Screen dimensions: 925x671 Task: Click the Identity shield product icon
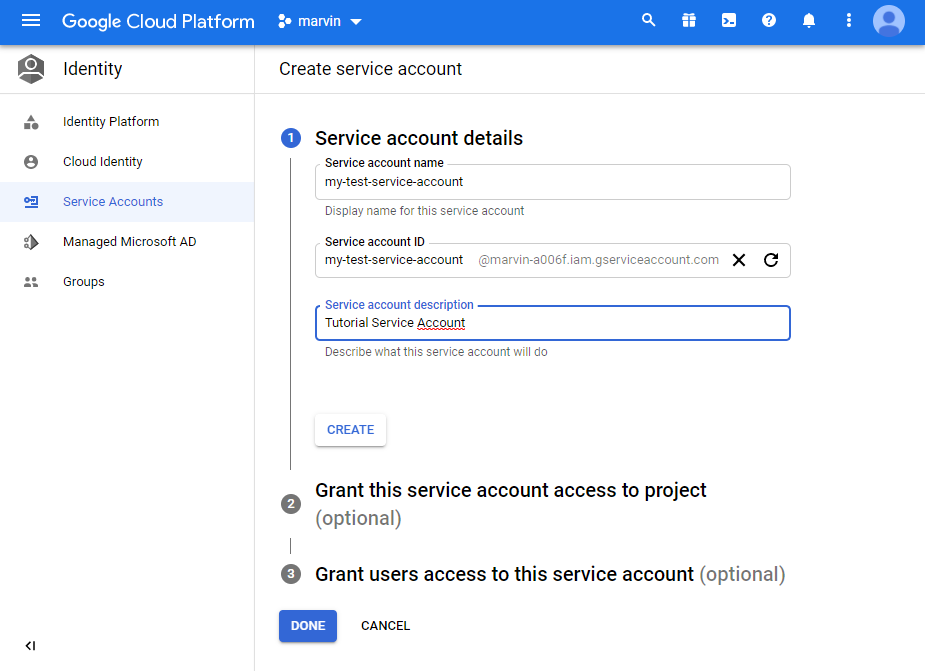31,69
